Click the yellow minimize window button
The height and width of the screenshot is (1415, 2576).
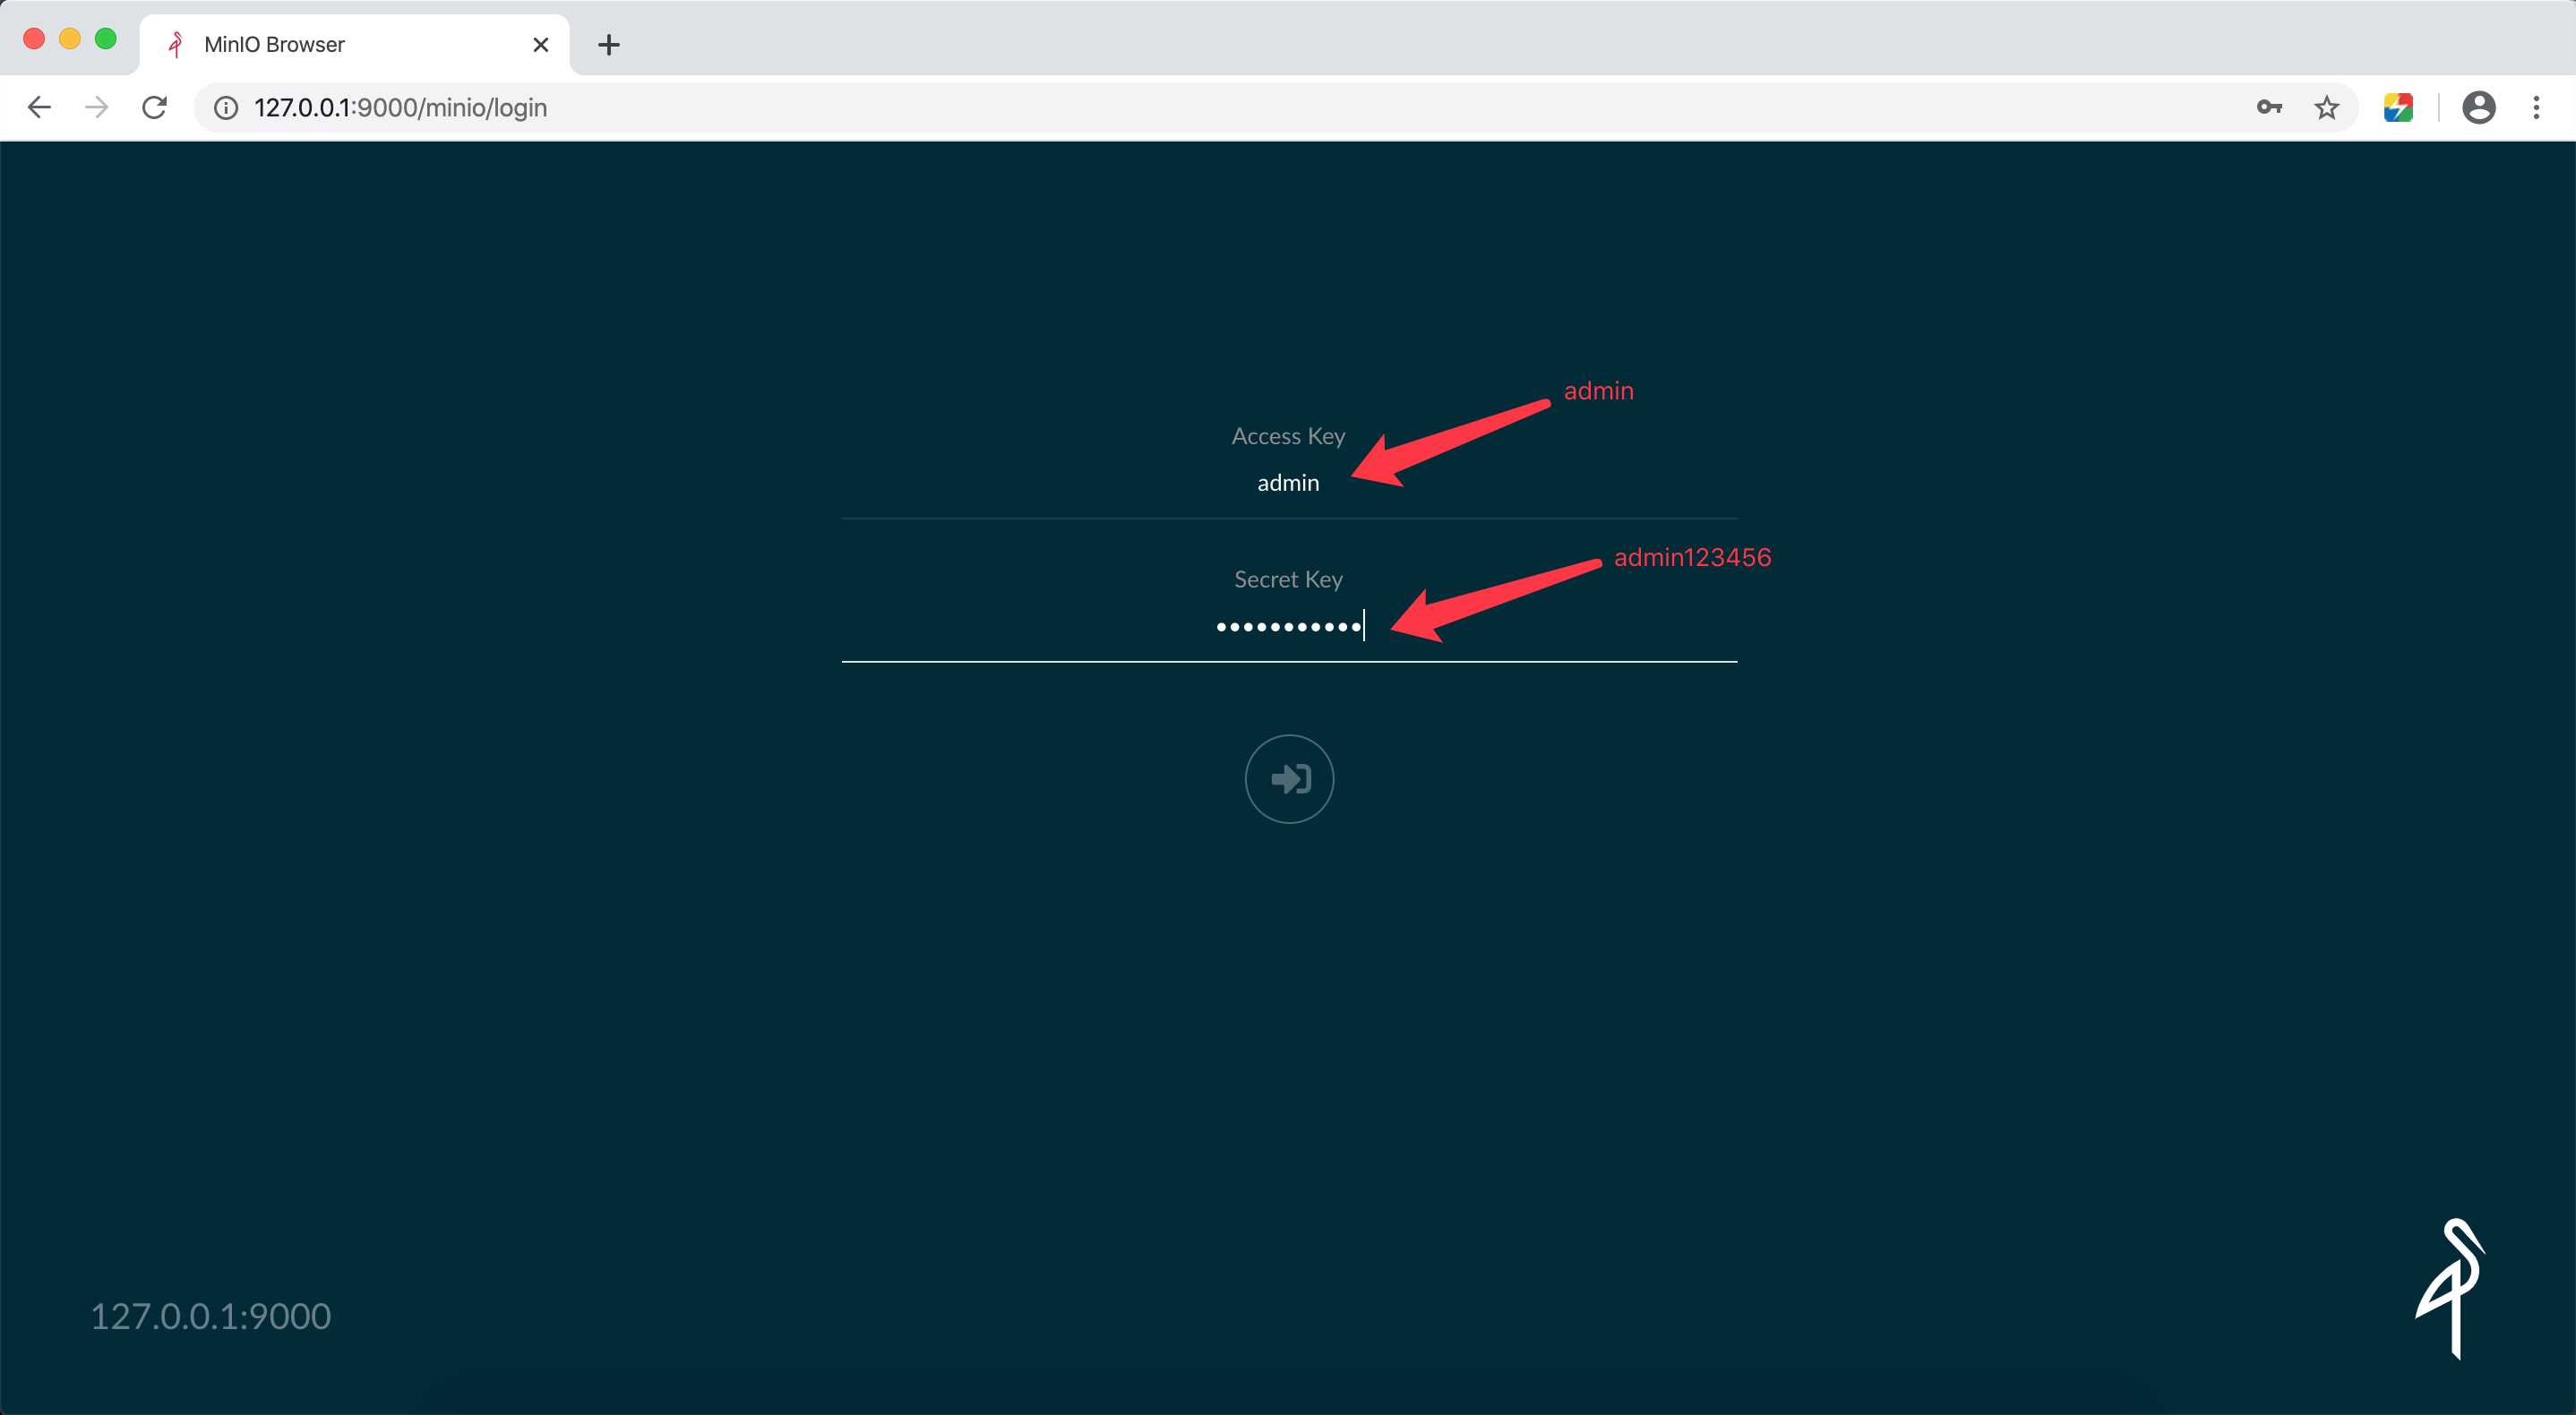70,39
